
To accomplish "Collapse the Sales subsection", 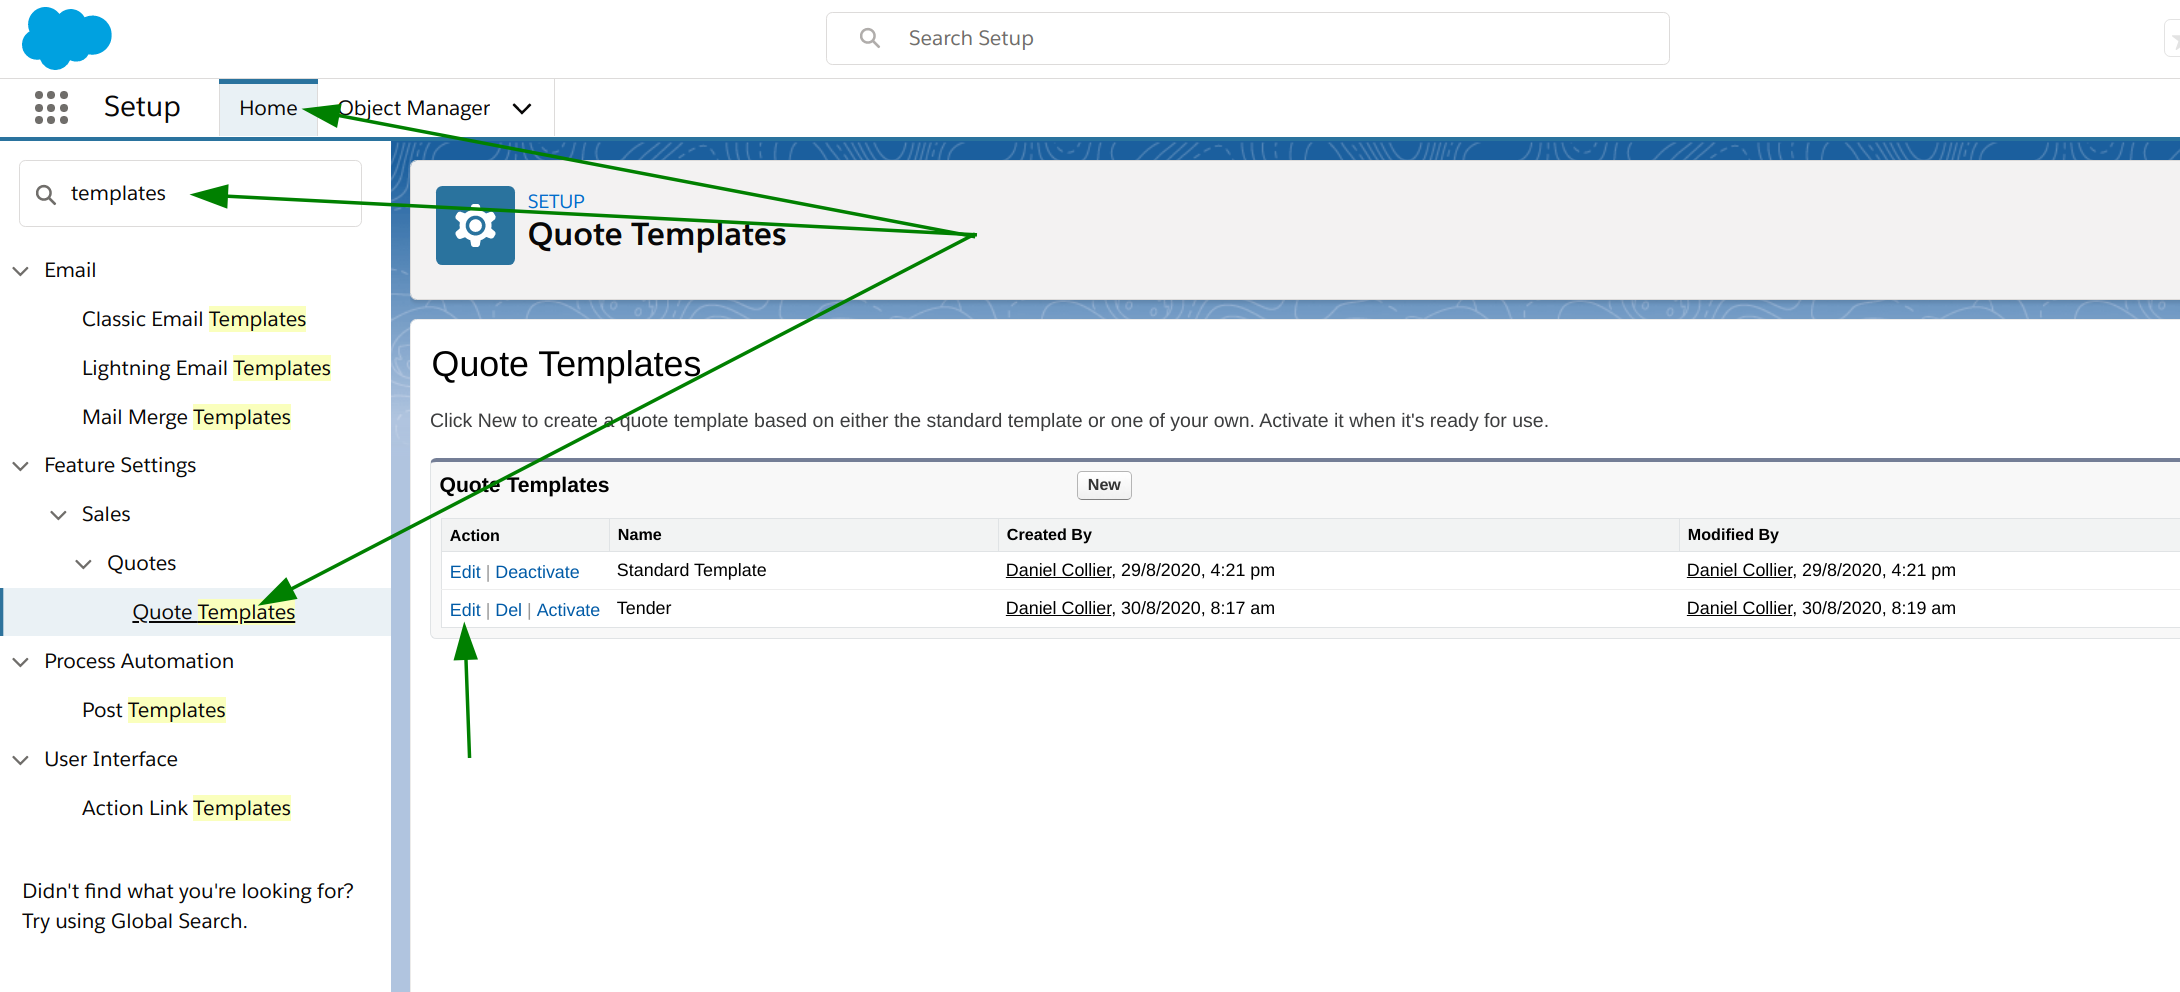I will 59,515.
